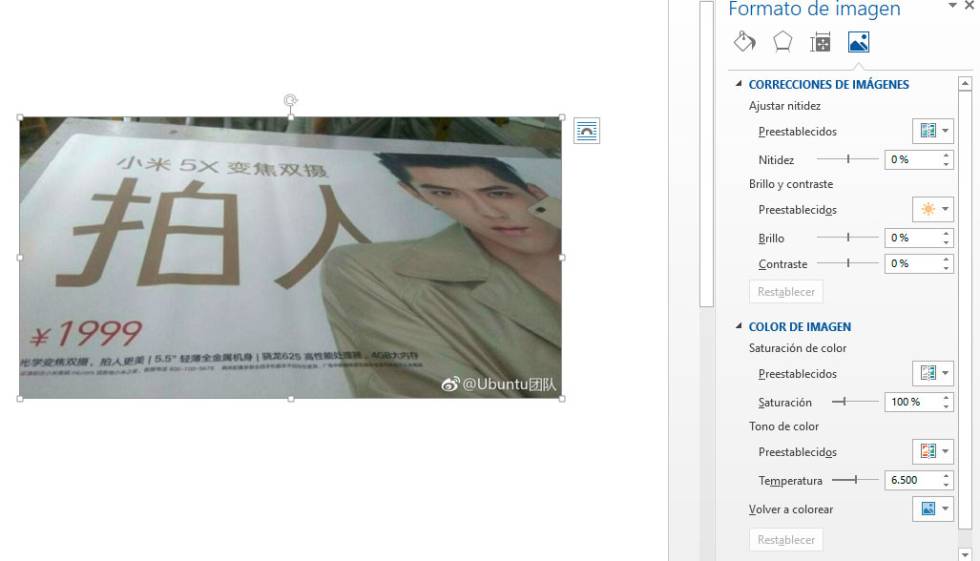980x561 pixels.
Task: Open the saturation Preestablecidos dropdown
Action: tap(932, 373)
